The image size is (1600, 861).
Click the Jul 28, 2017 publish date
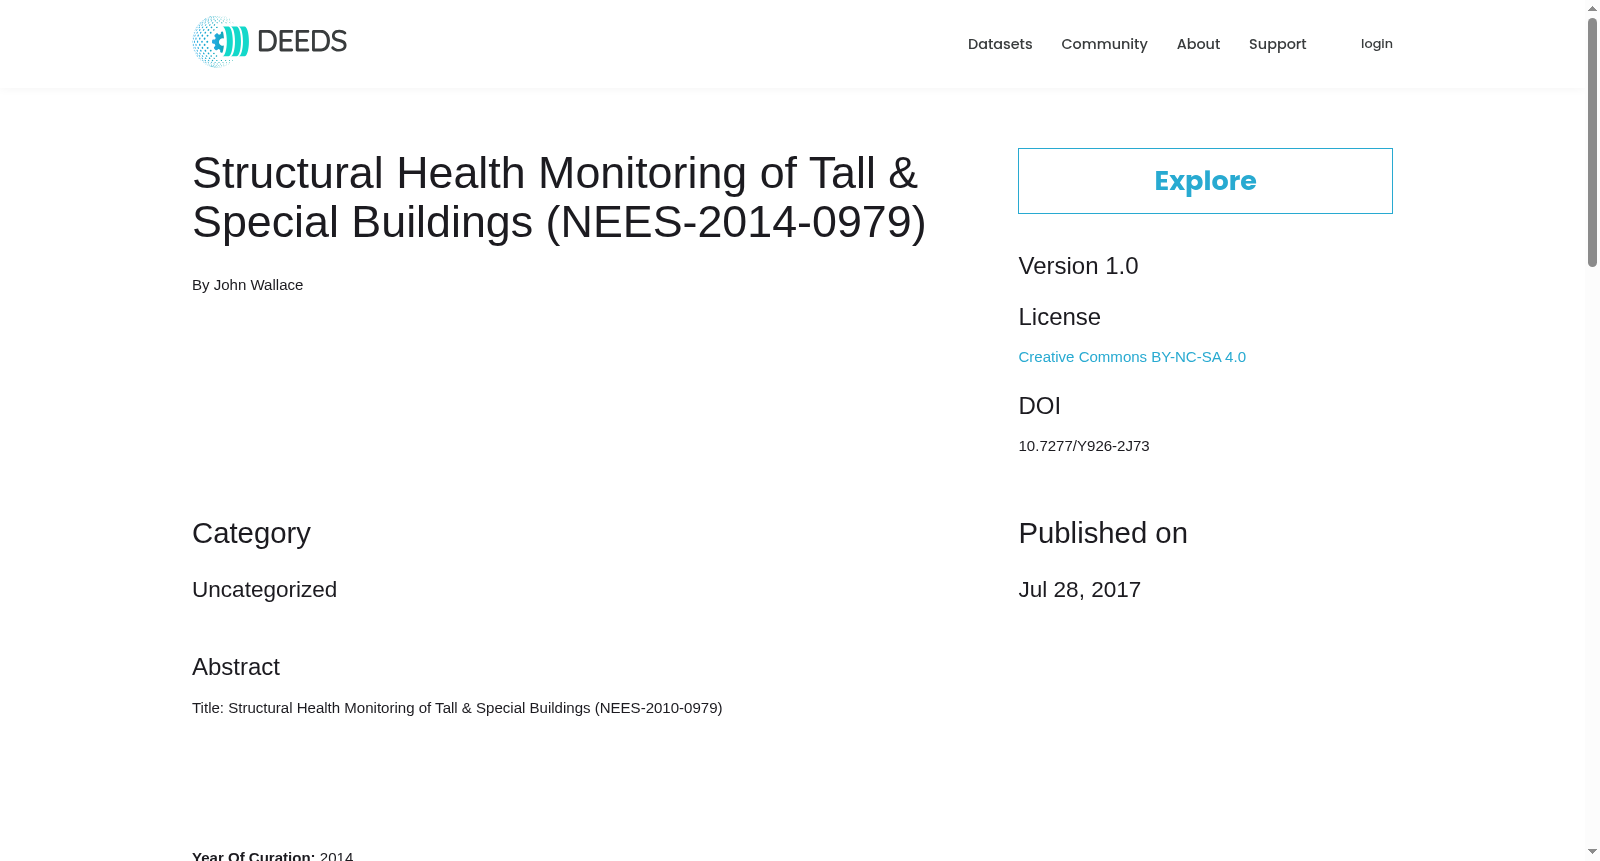(1079, 590)
